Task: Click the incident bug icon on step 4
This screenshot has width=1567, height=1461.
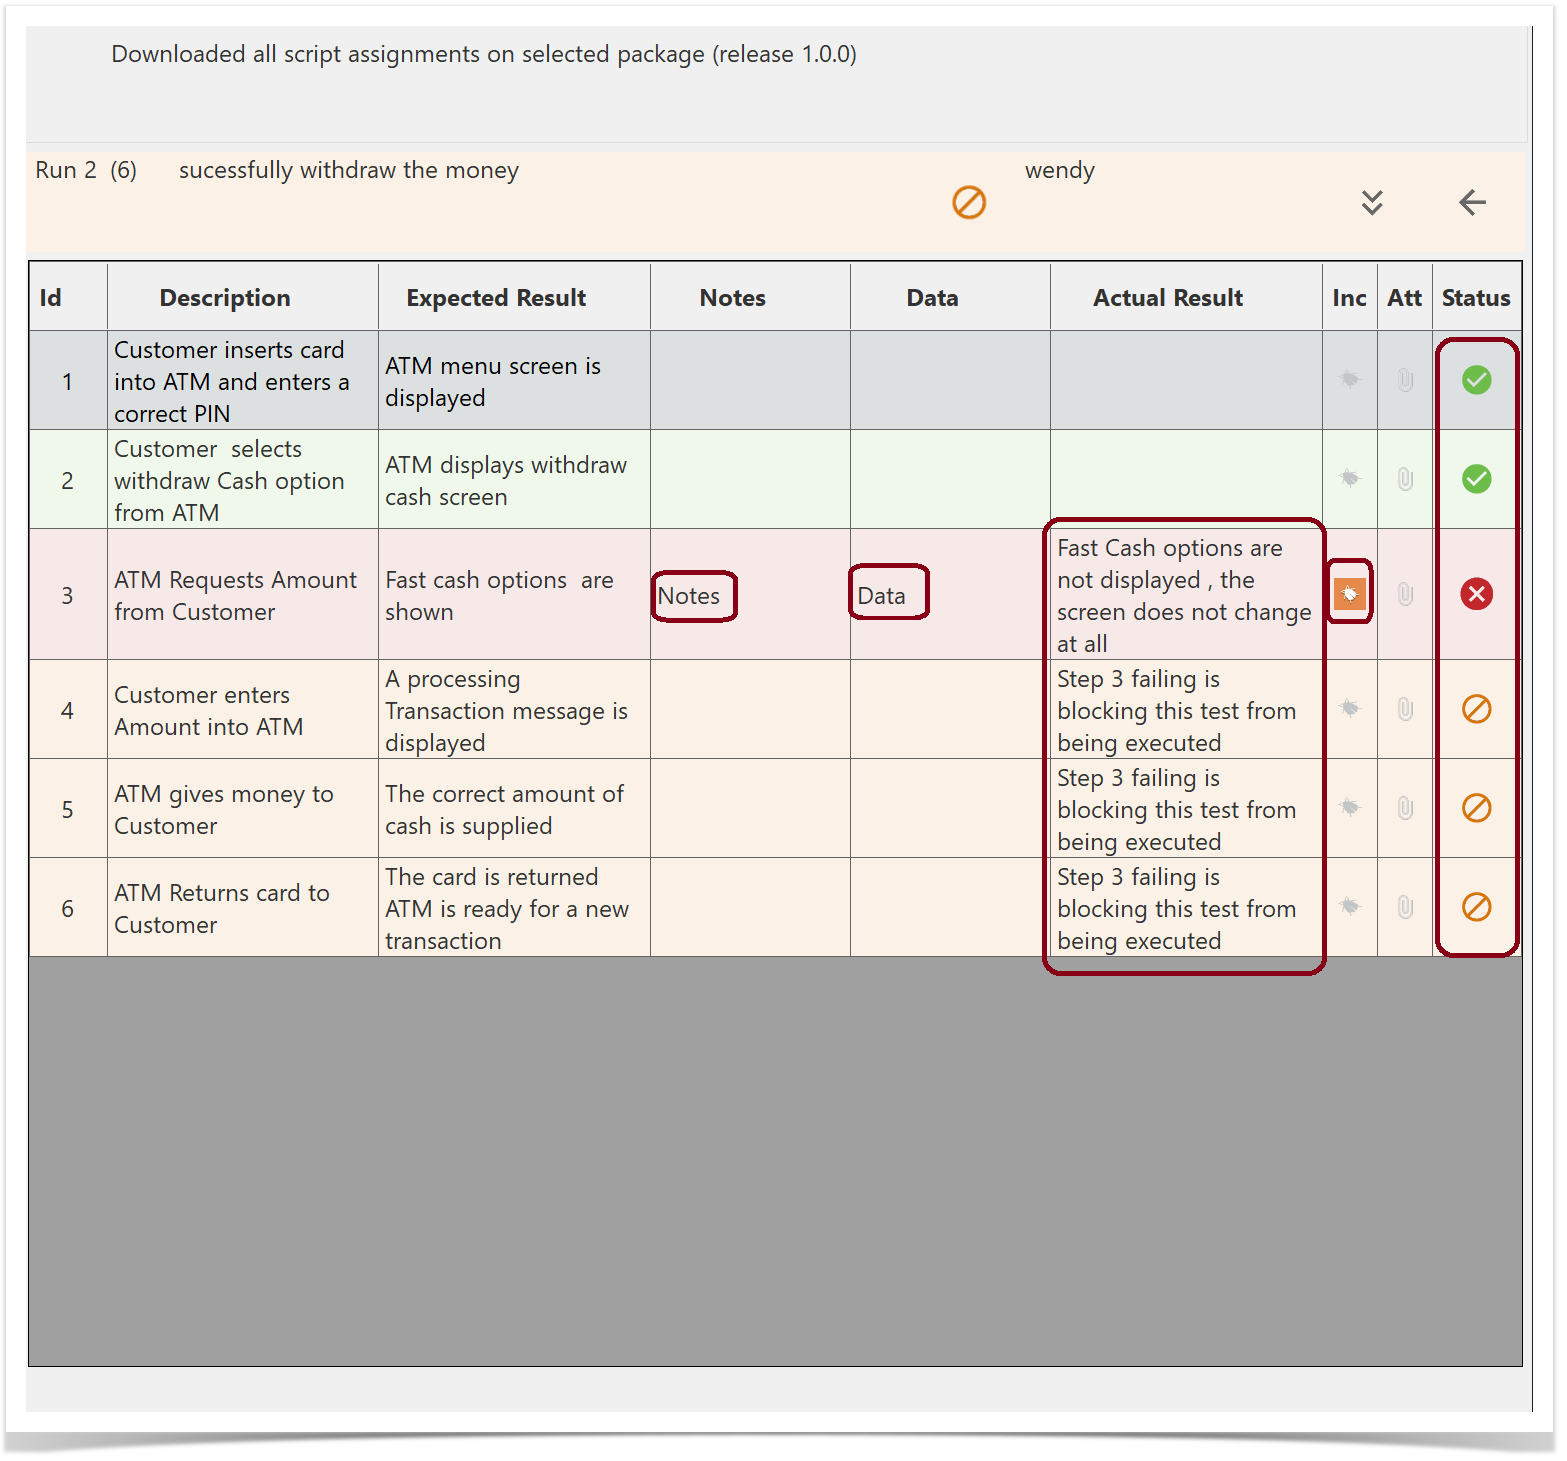Action: [x=1349, y=709]
